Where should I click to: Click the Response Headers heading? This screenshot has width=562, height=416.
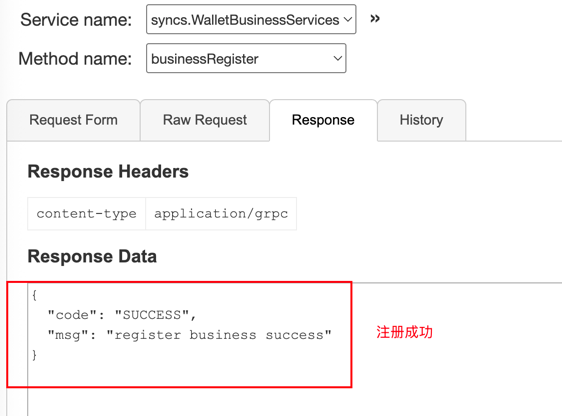pos(108,171)
